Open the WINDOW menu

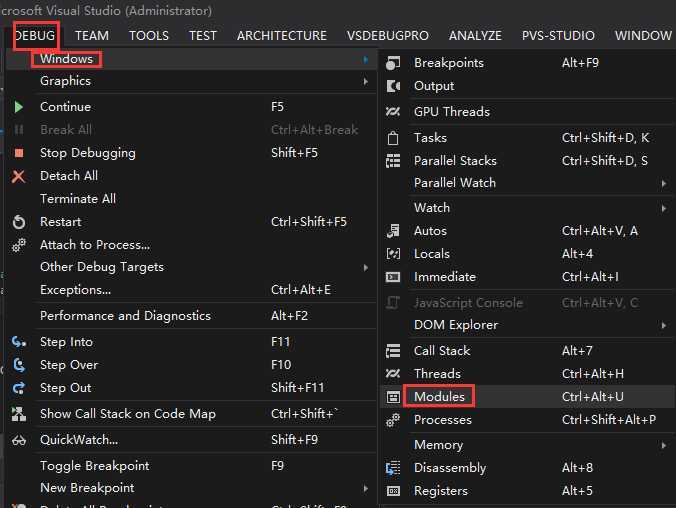[643, 35]
